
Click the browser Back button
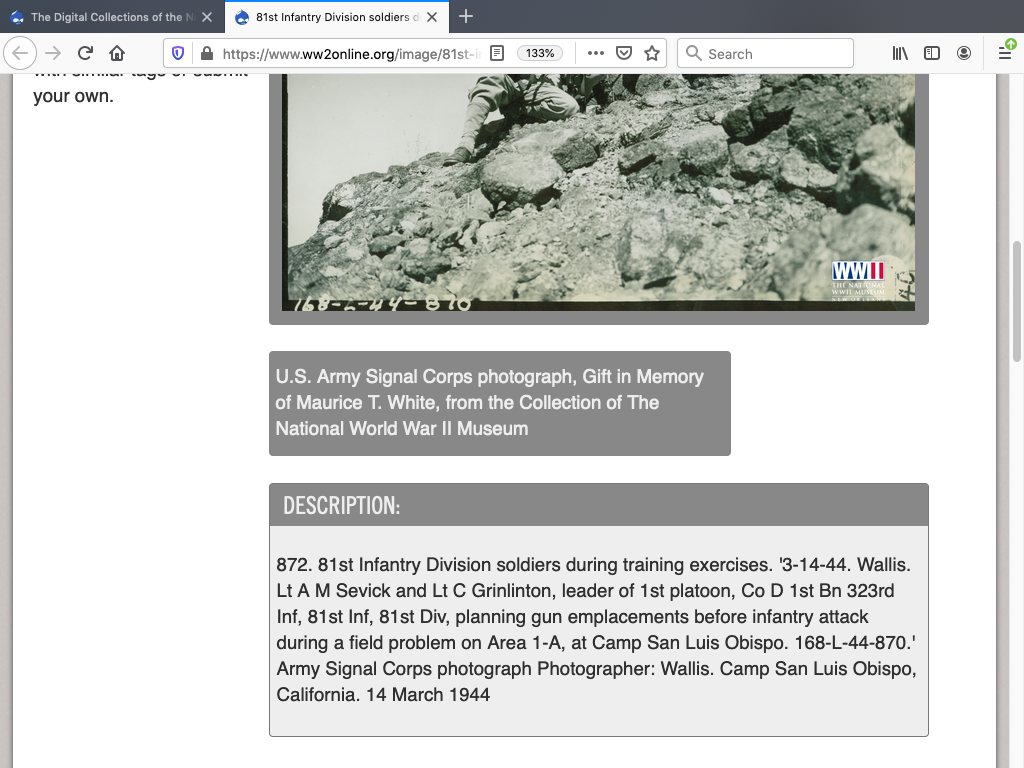[21, 54]
